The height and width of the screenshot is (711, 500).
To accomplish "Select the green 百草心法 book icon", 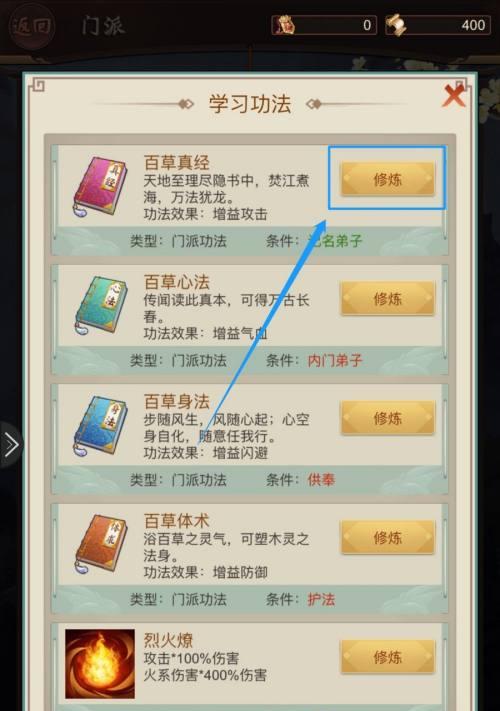I will point(101,306).
